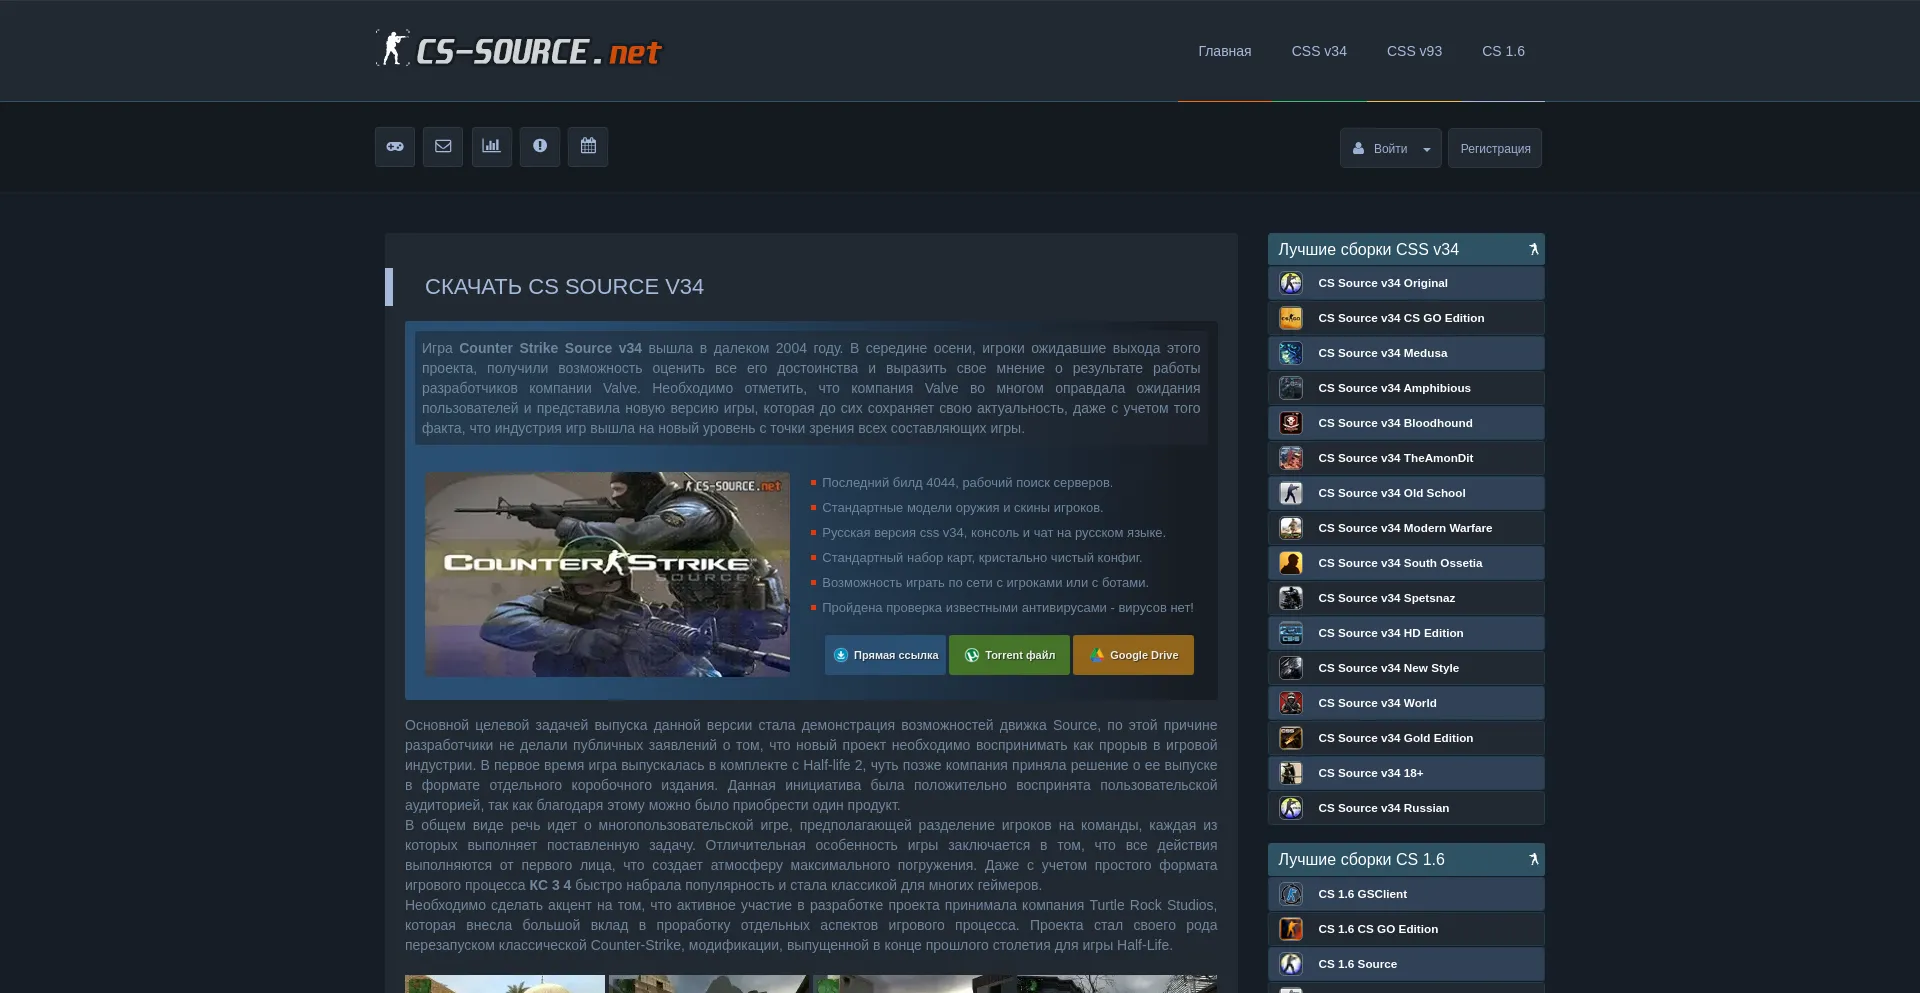Click the icon beside CS 1.6 CS GO Edition

(1291, 929)
